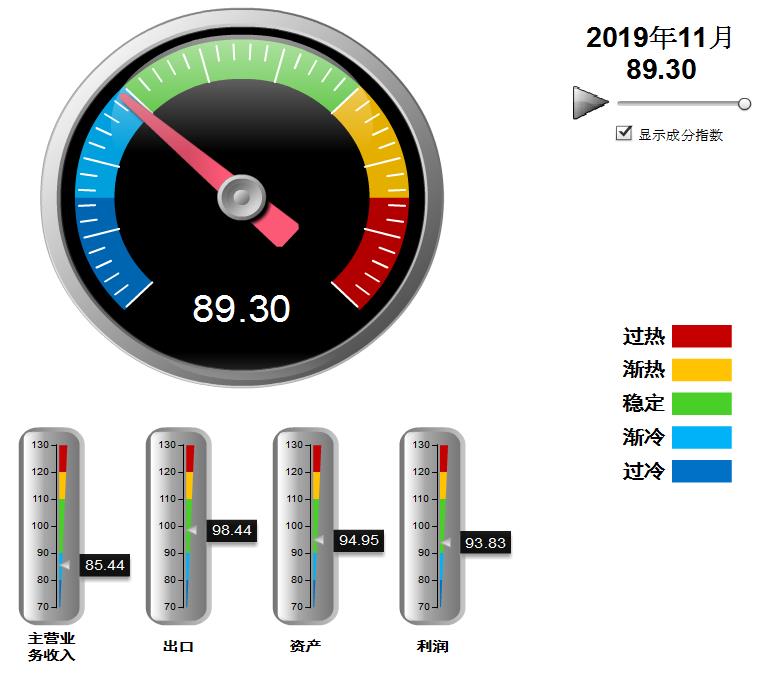Click the light blue 渐冷 legend swatch

[x=701, y=437]
